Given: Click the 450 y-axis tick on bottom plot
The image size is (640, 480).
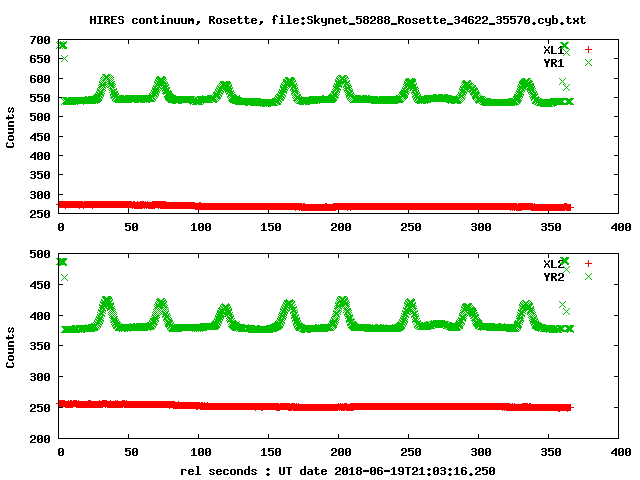Looking at the screenshot, I should point(40,285).
